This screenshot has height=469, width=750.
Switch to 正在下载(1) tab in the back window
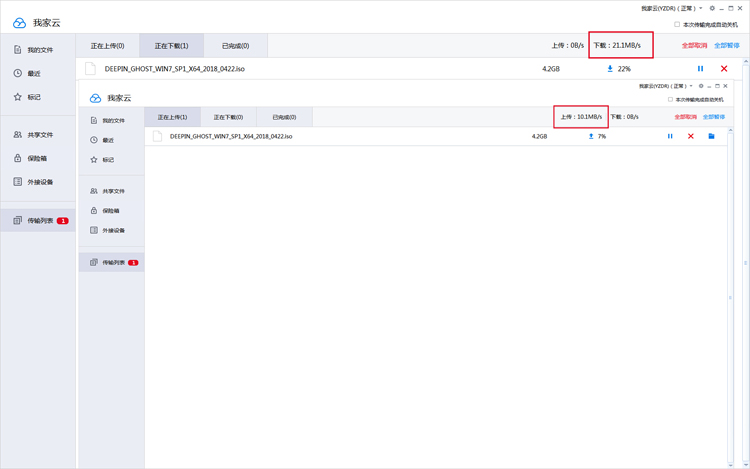coord(172,46)
